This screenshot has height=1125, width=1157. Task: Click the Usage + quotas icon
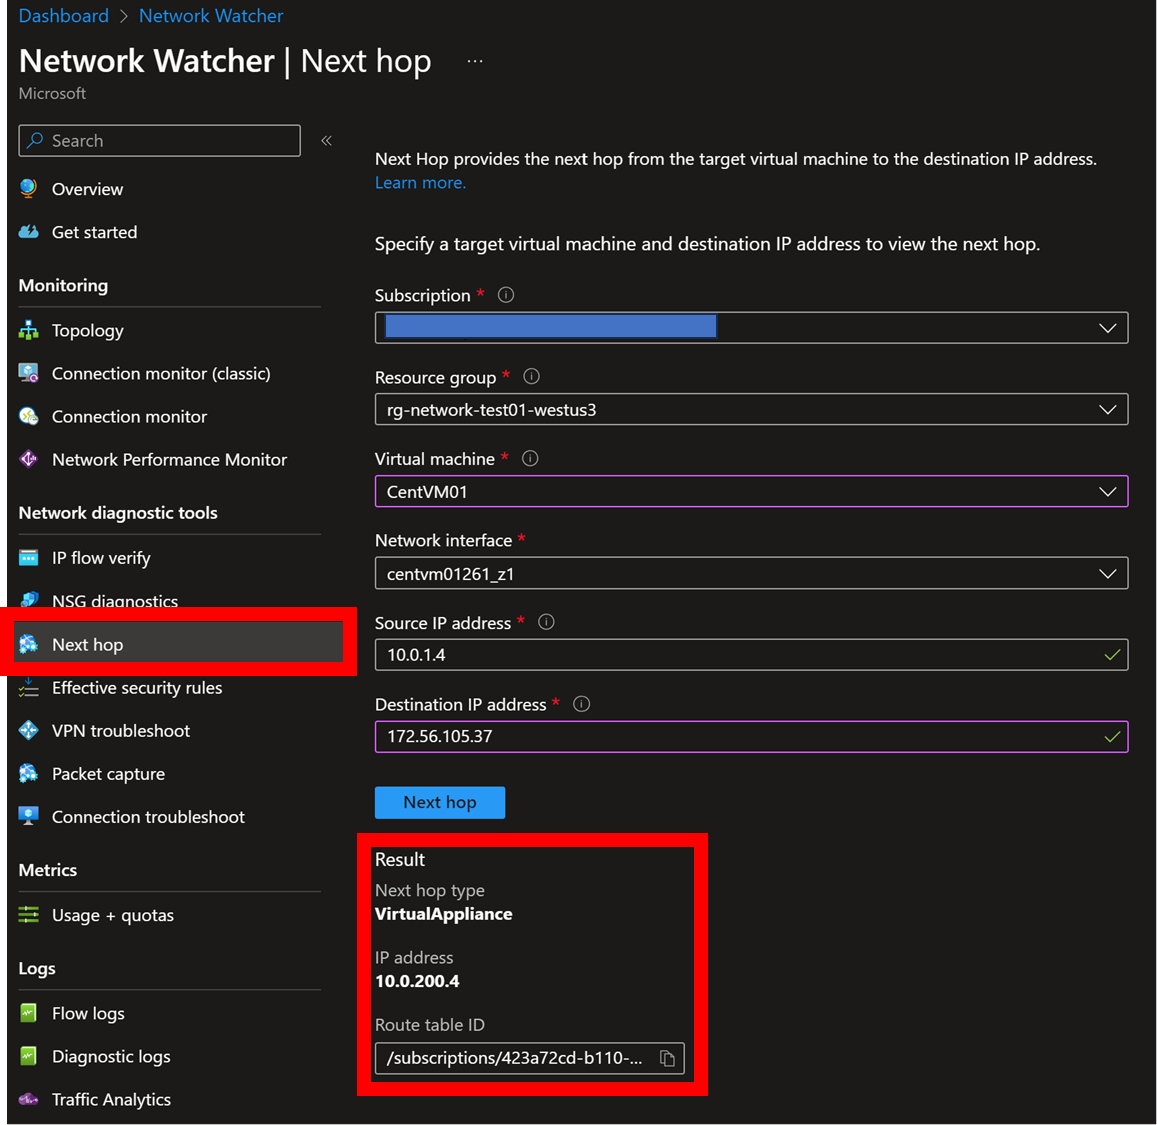click(x=28, y=915)
